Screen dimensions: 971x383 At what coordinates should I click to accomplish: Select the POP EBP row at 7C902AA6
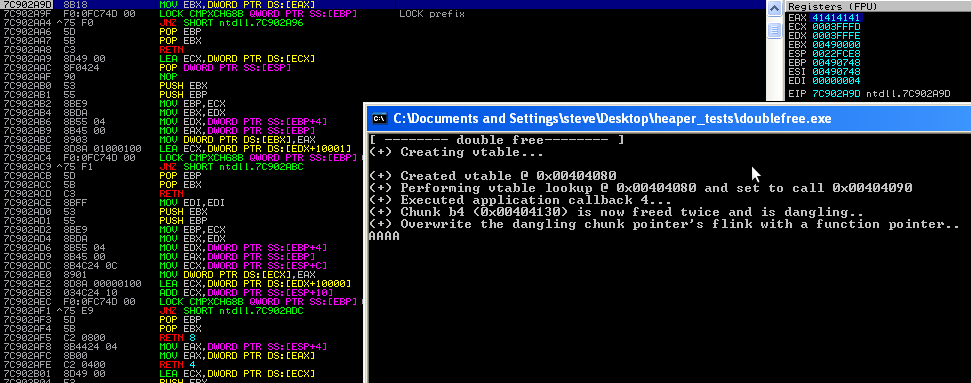(180, 31)
